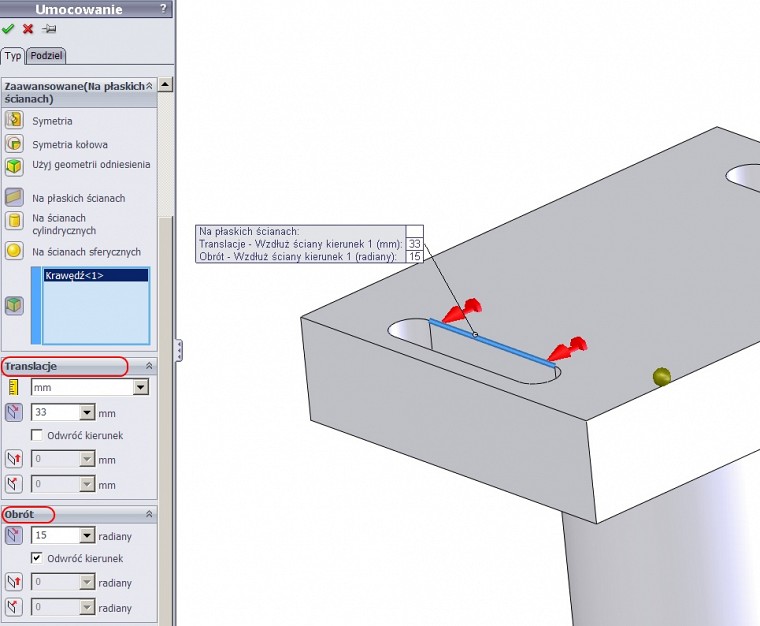Click the 15 rotation input field
This screenshot has height=626, width=760.
(56, 535)
